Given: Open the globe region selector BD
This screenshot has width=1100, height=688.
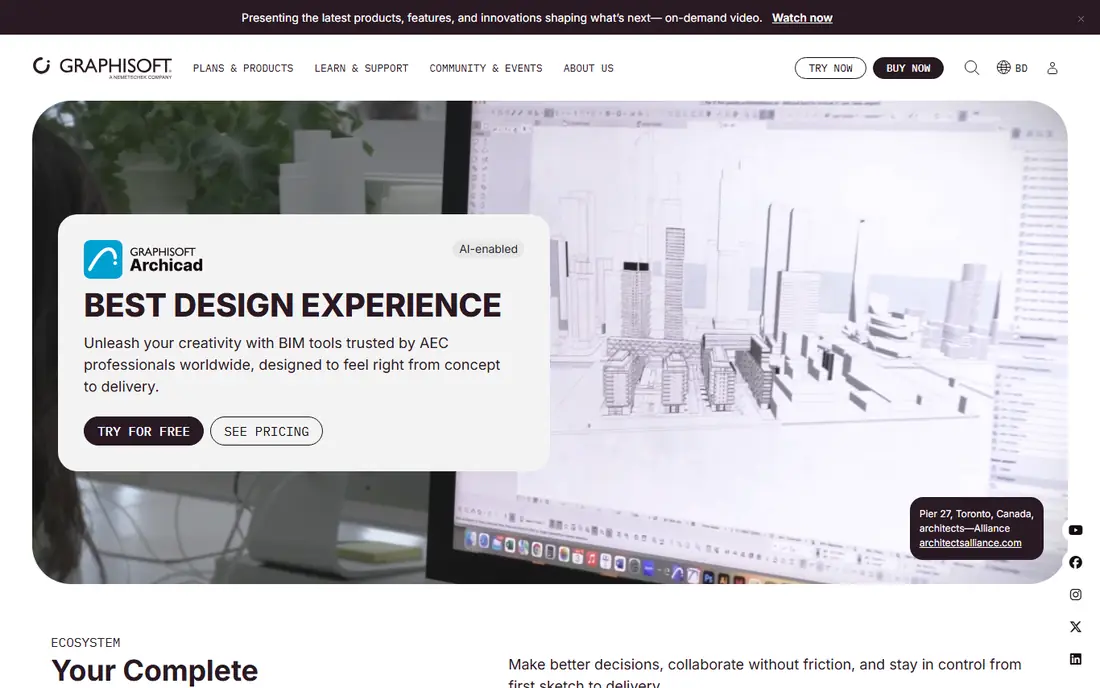Looking at the screenshot, I should pyautogui.click(x=1012, y=67).
